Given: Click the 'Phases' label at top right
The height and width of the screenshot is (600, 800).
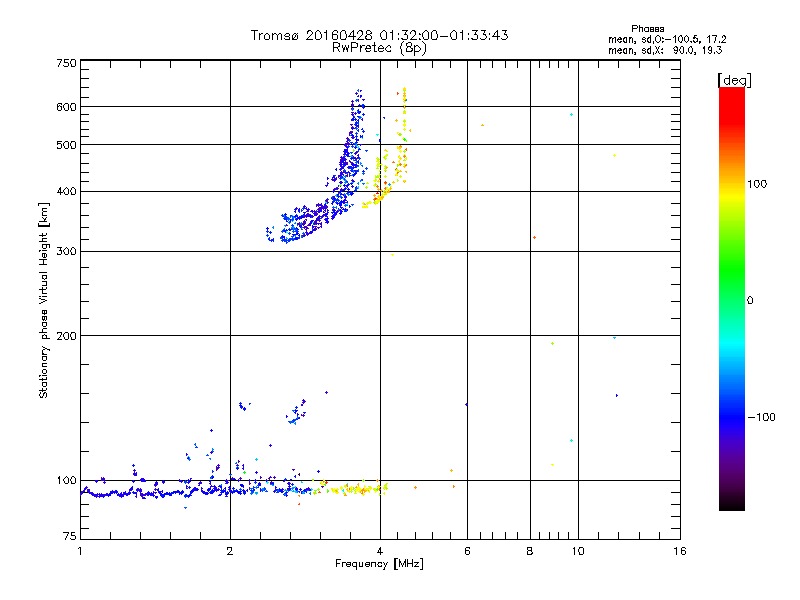Looking at the screenshot, I should (647, 29).
